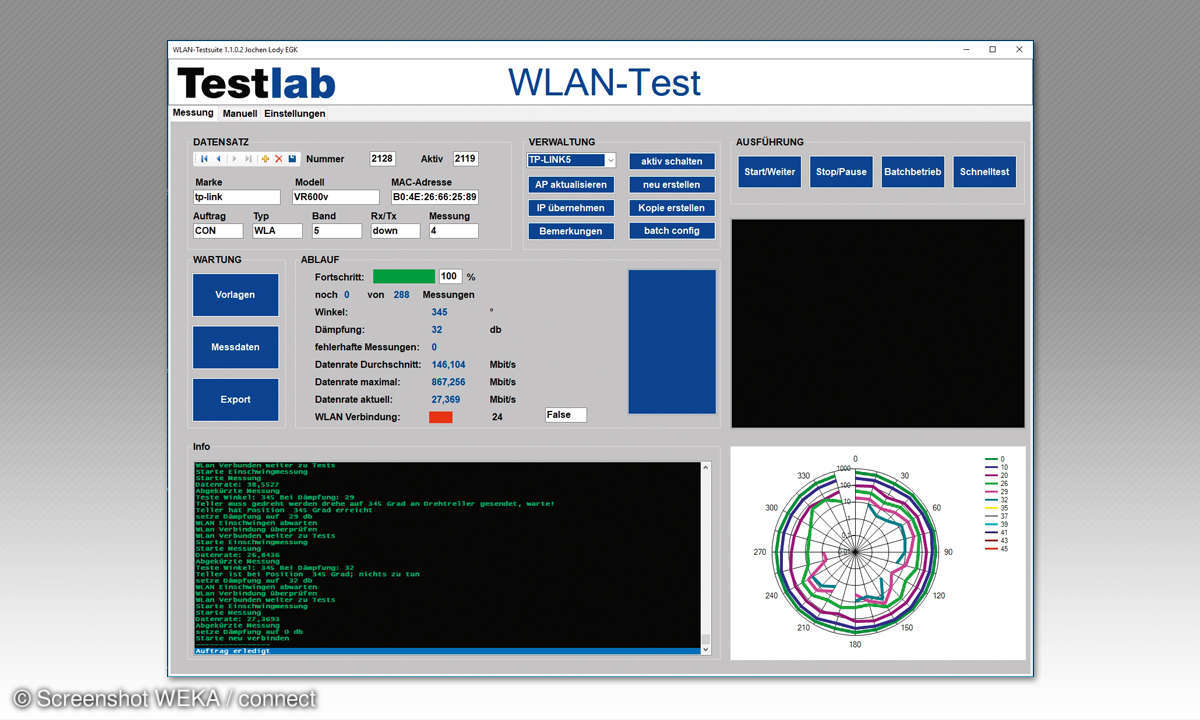1200x720 pixels.
Task: Click the Winkel value 345
Action: 440,312
